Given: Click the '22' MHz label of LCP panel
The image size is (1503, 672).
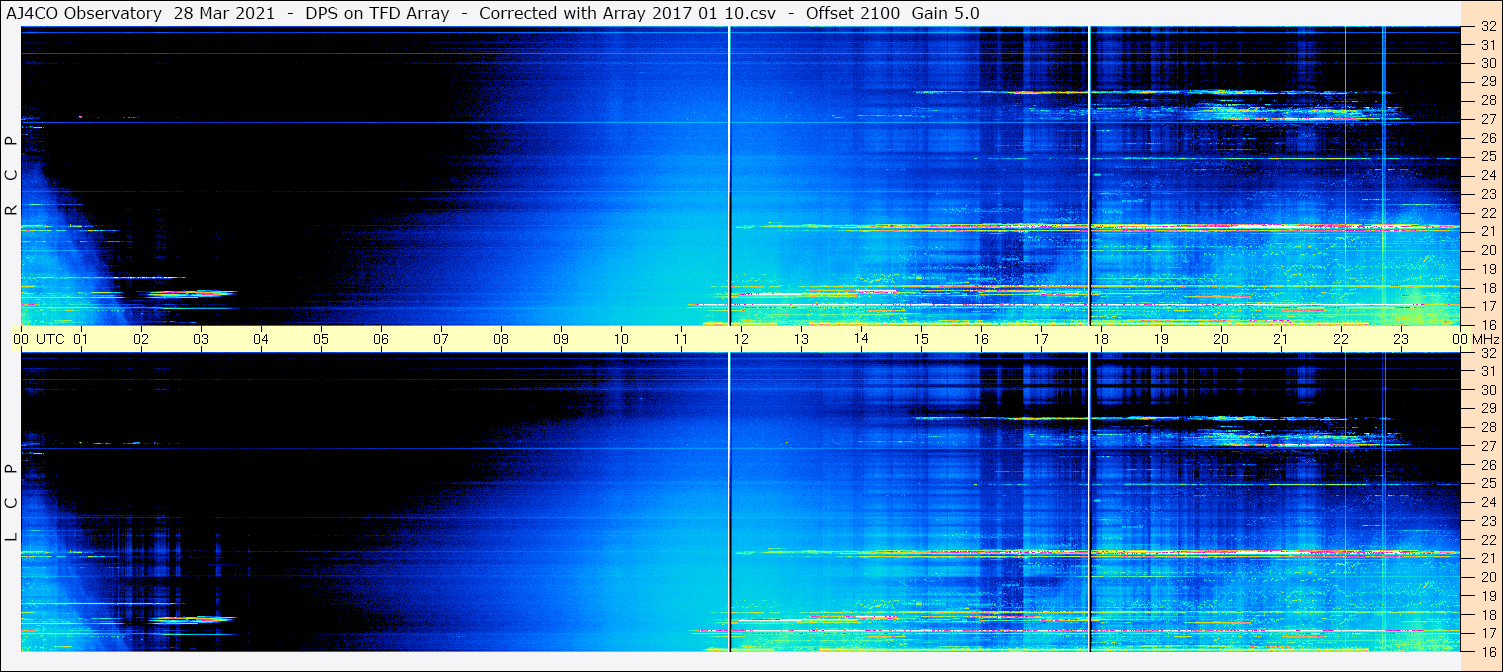Looking at the screenshot, I should [1487, 540].
